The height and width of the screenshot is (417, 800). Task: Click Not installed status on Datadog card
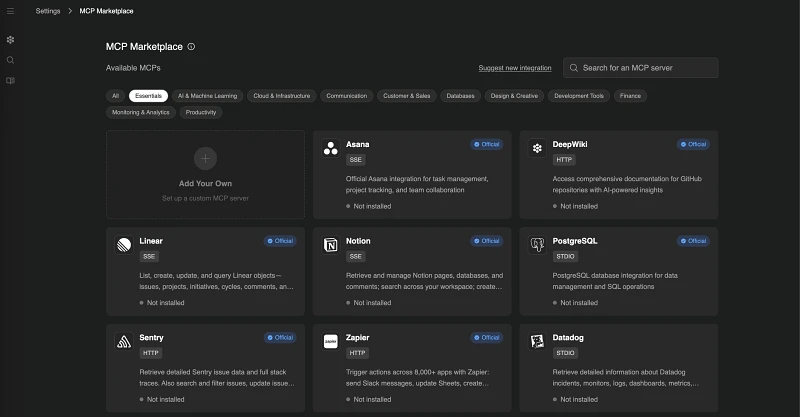click(x=576, y=399)
